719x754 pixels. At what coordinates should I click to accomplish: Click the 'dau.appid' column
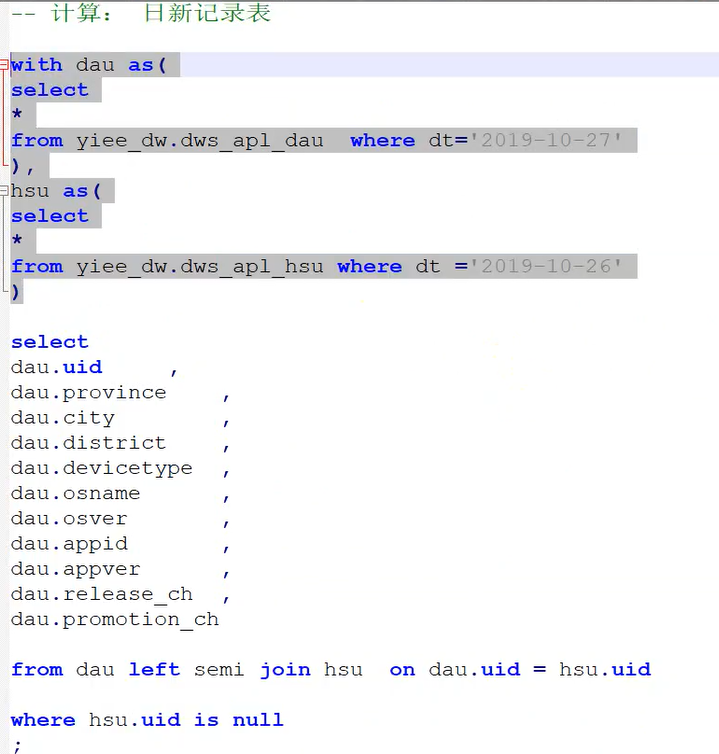pyautogui.click(x=69, y=544)
